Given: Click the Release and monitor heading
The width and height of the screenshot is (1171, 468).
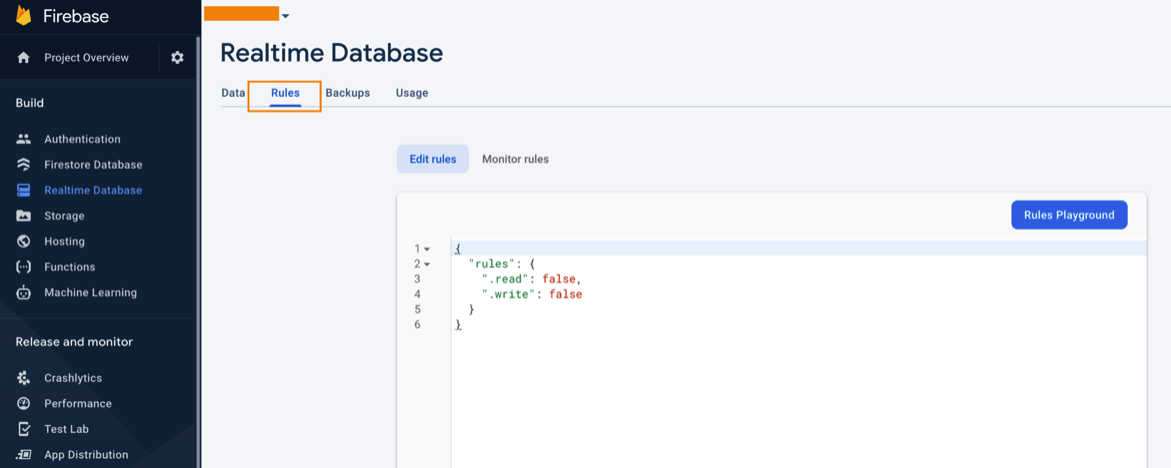Looking at the screenshot, I should pos(75,342).
